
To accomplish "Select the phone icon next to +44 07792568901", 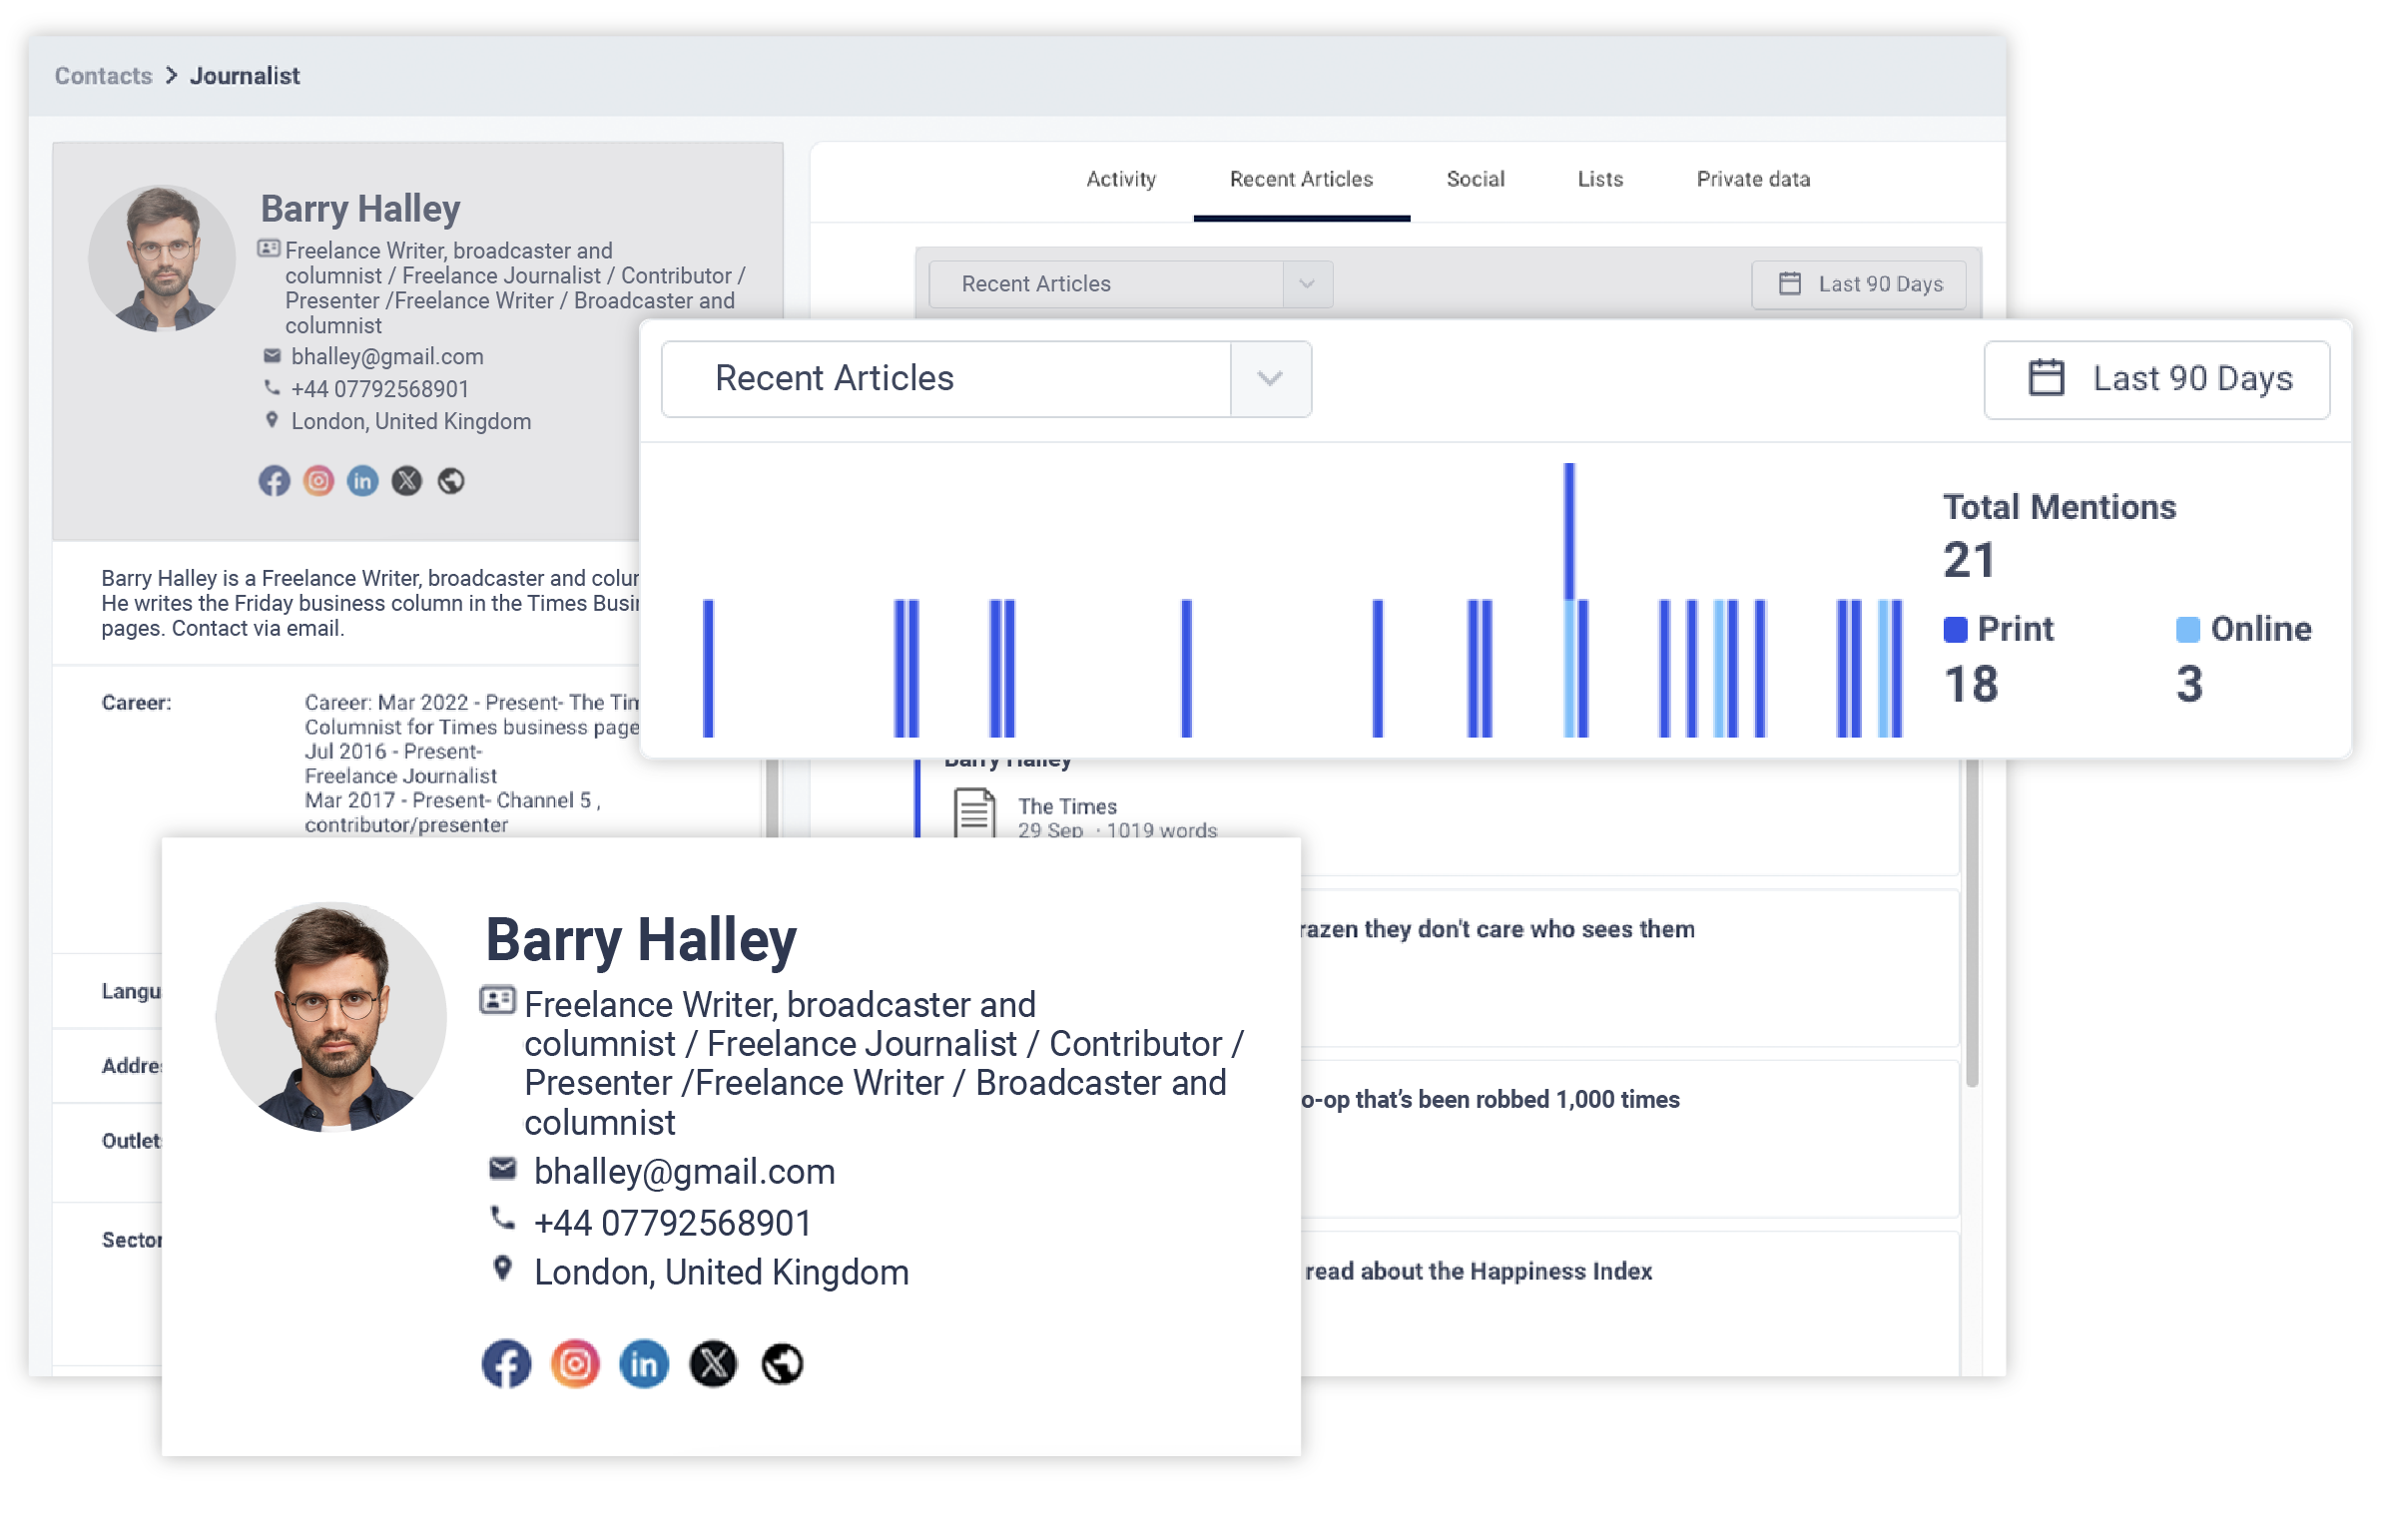I will click(x=502, y=1219).
